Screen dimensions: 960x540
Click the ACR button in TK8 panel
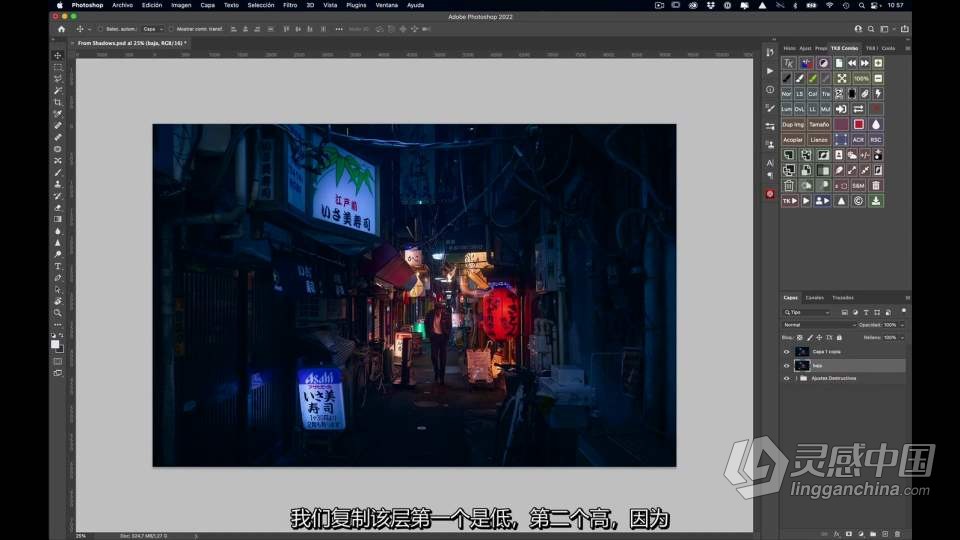[x=858, y=140]
